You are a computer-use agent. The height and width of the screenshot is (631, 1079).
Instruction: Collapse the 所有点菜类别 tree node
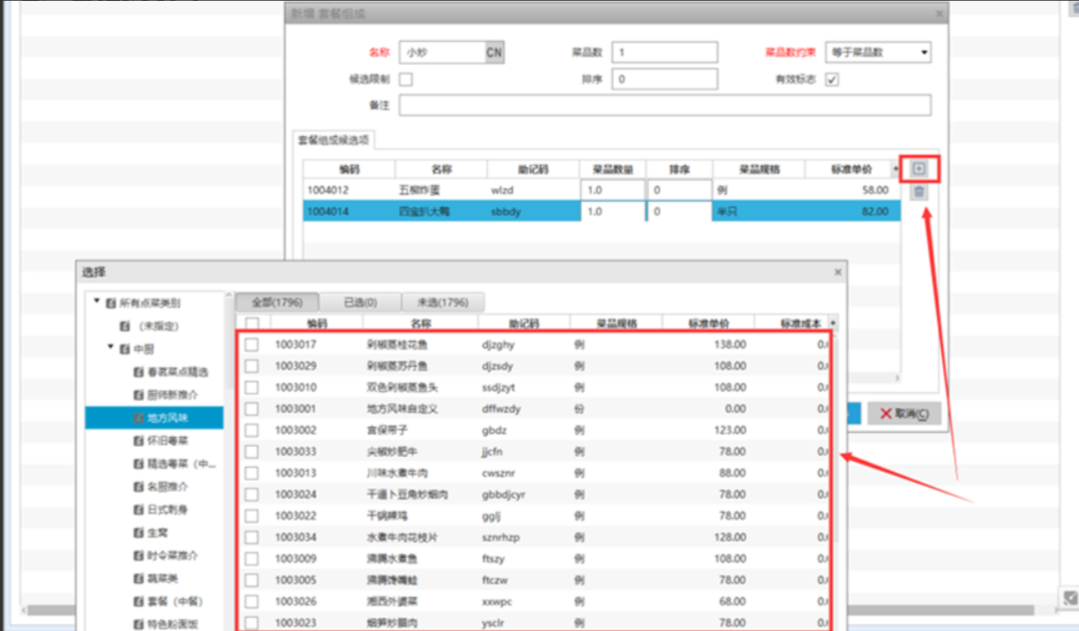tap(97, 302)
